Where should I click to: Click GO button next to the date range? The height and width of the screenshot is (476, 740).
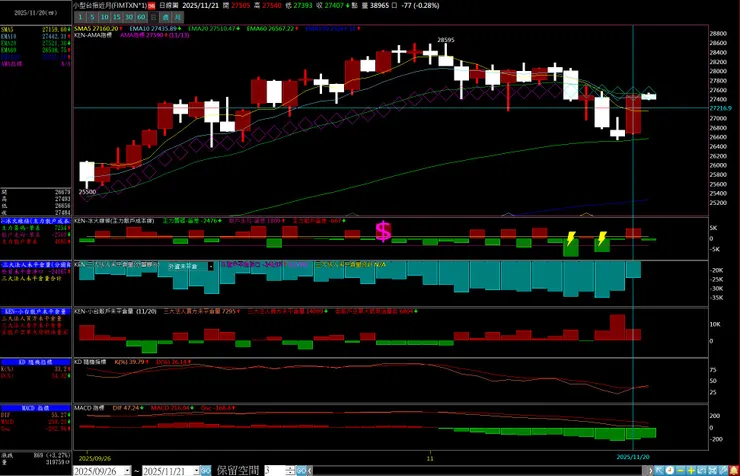(206, 470)
